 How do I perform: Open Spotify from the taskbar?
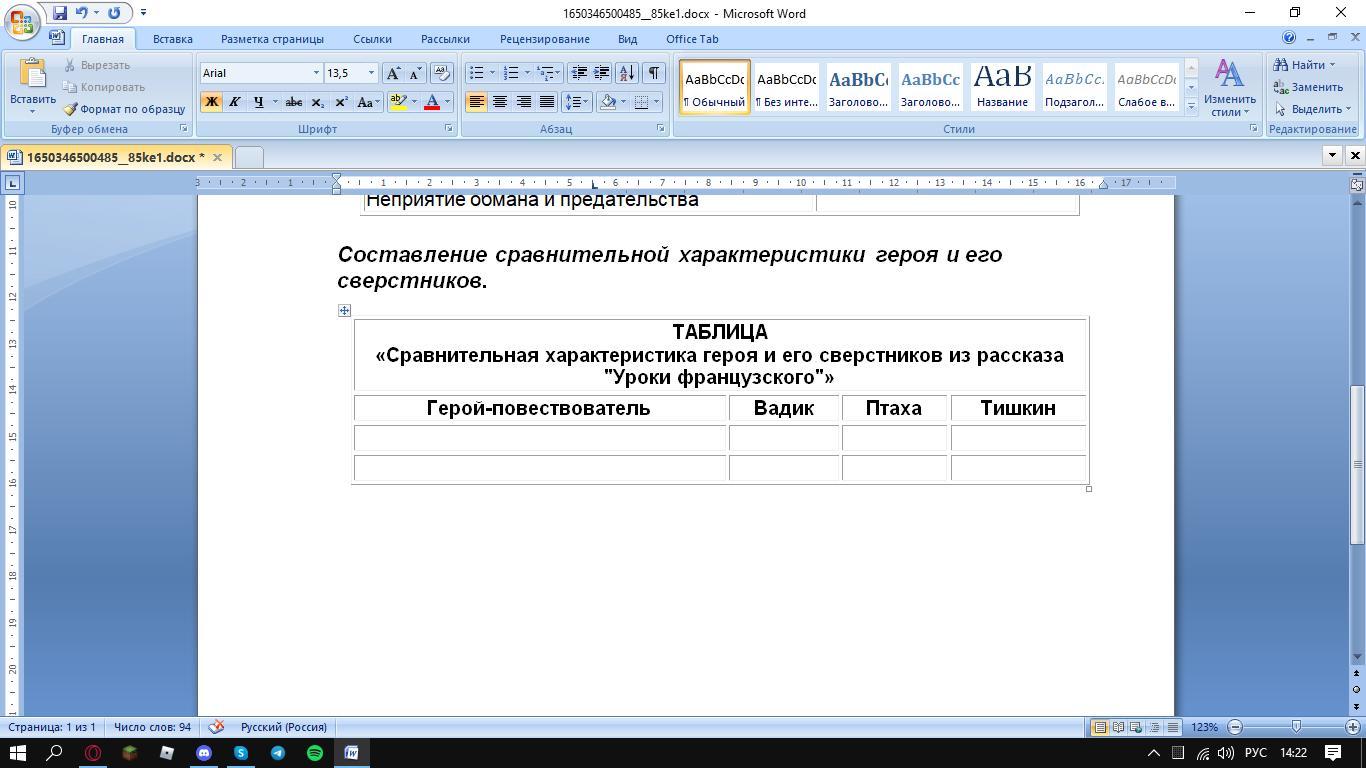click(315, 752)
